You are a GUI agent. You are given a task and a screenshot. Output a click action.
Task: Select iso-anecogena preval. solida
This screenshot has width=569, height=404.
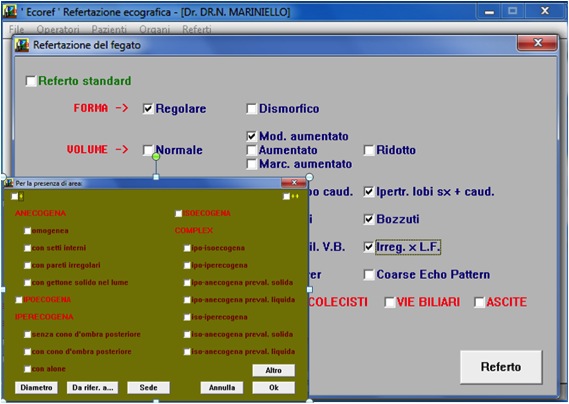(187, 334)
